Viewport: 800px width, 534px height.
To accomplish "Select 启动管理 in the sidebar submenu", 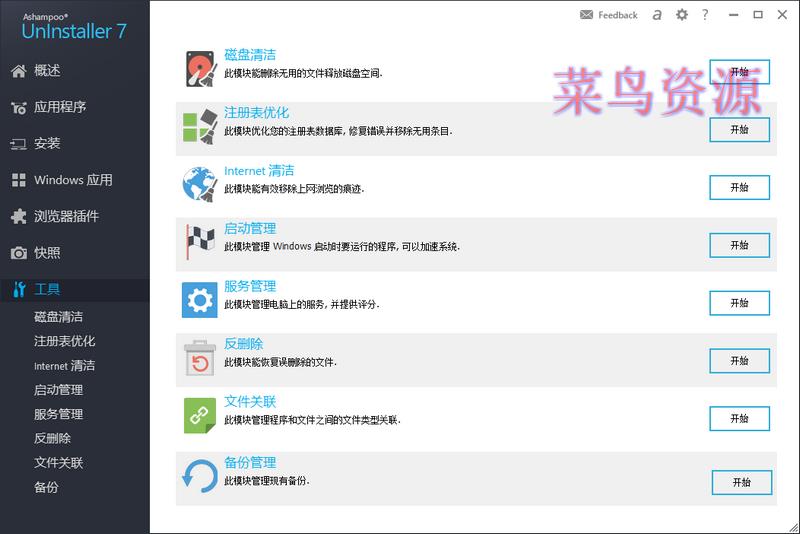I will (x=58, y=390).
